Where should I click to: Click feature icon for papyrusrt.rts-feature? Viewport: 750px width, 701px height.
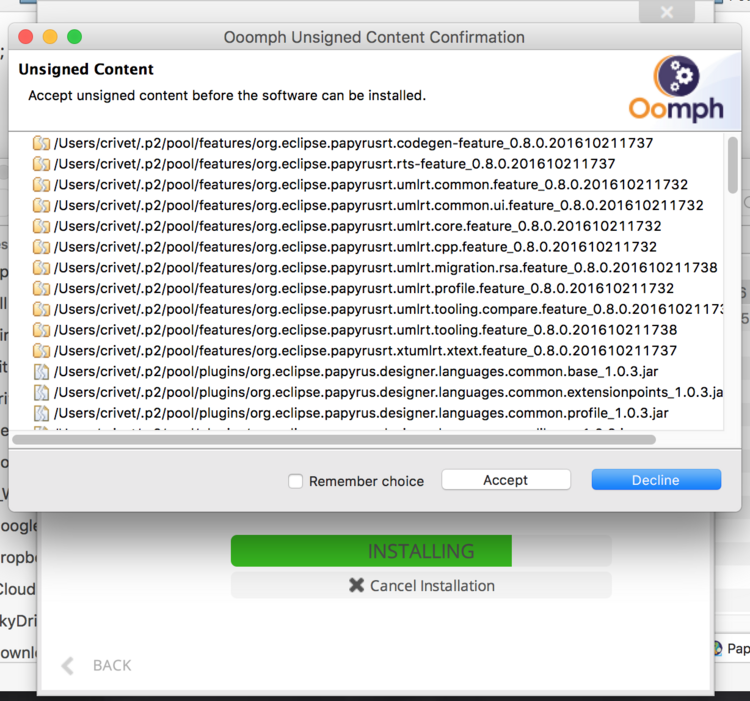coord(42,164)
